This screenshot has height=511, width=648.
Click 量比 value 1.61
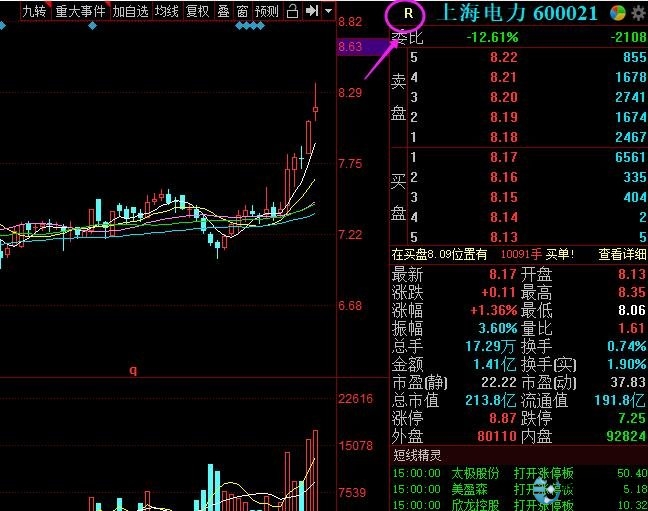pos(632,328)
